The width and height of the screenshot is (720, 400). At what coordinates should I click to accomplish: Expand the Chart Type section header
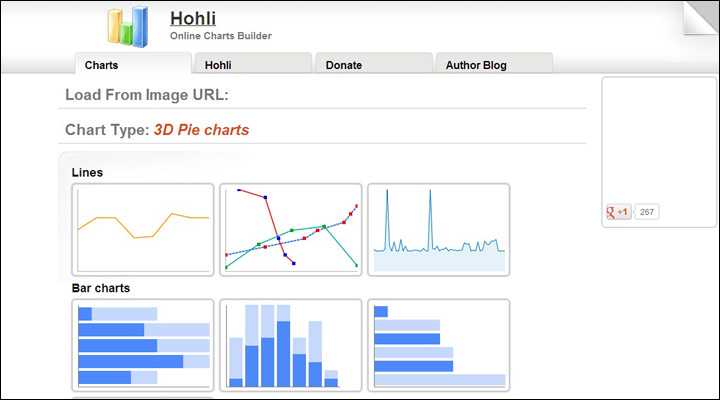click(x=106, y=130)
